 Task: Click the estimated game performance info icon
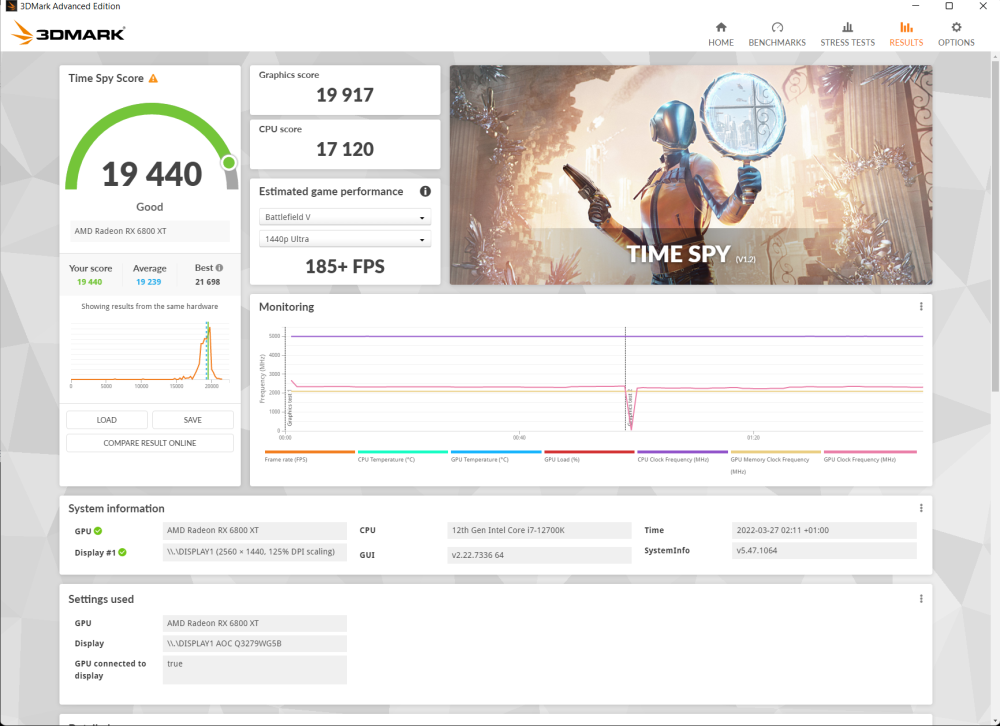click(x=425, y=191)
